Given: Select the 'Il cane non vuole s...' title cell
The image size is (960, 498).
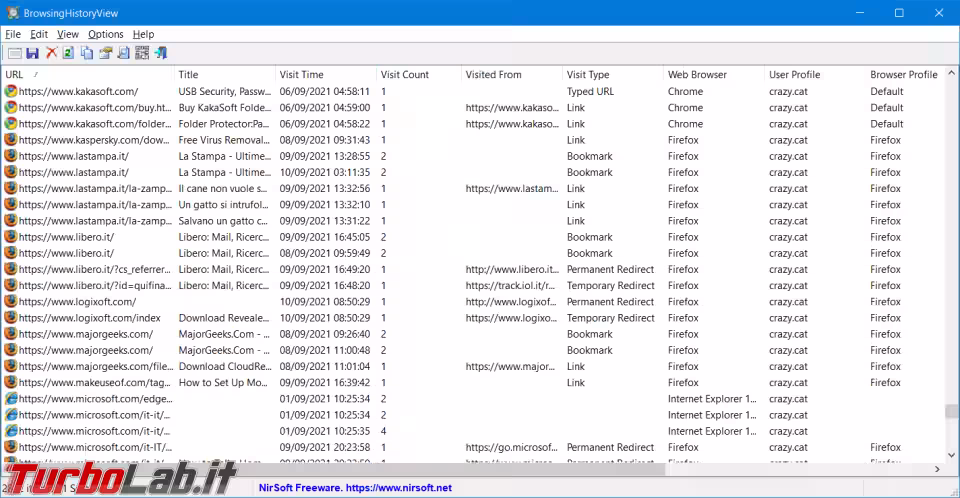Looking at the screenshot, I should point(223,189).
